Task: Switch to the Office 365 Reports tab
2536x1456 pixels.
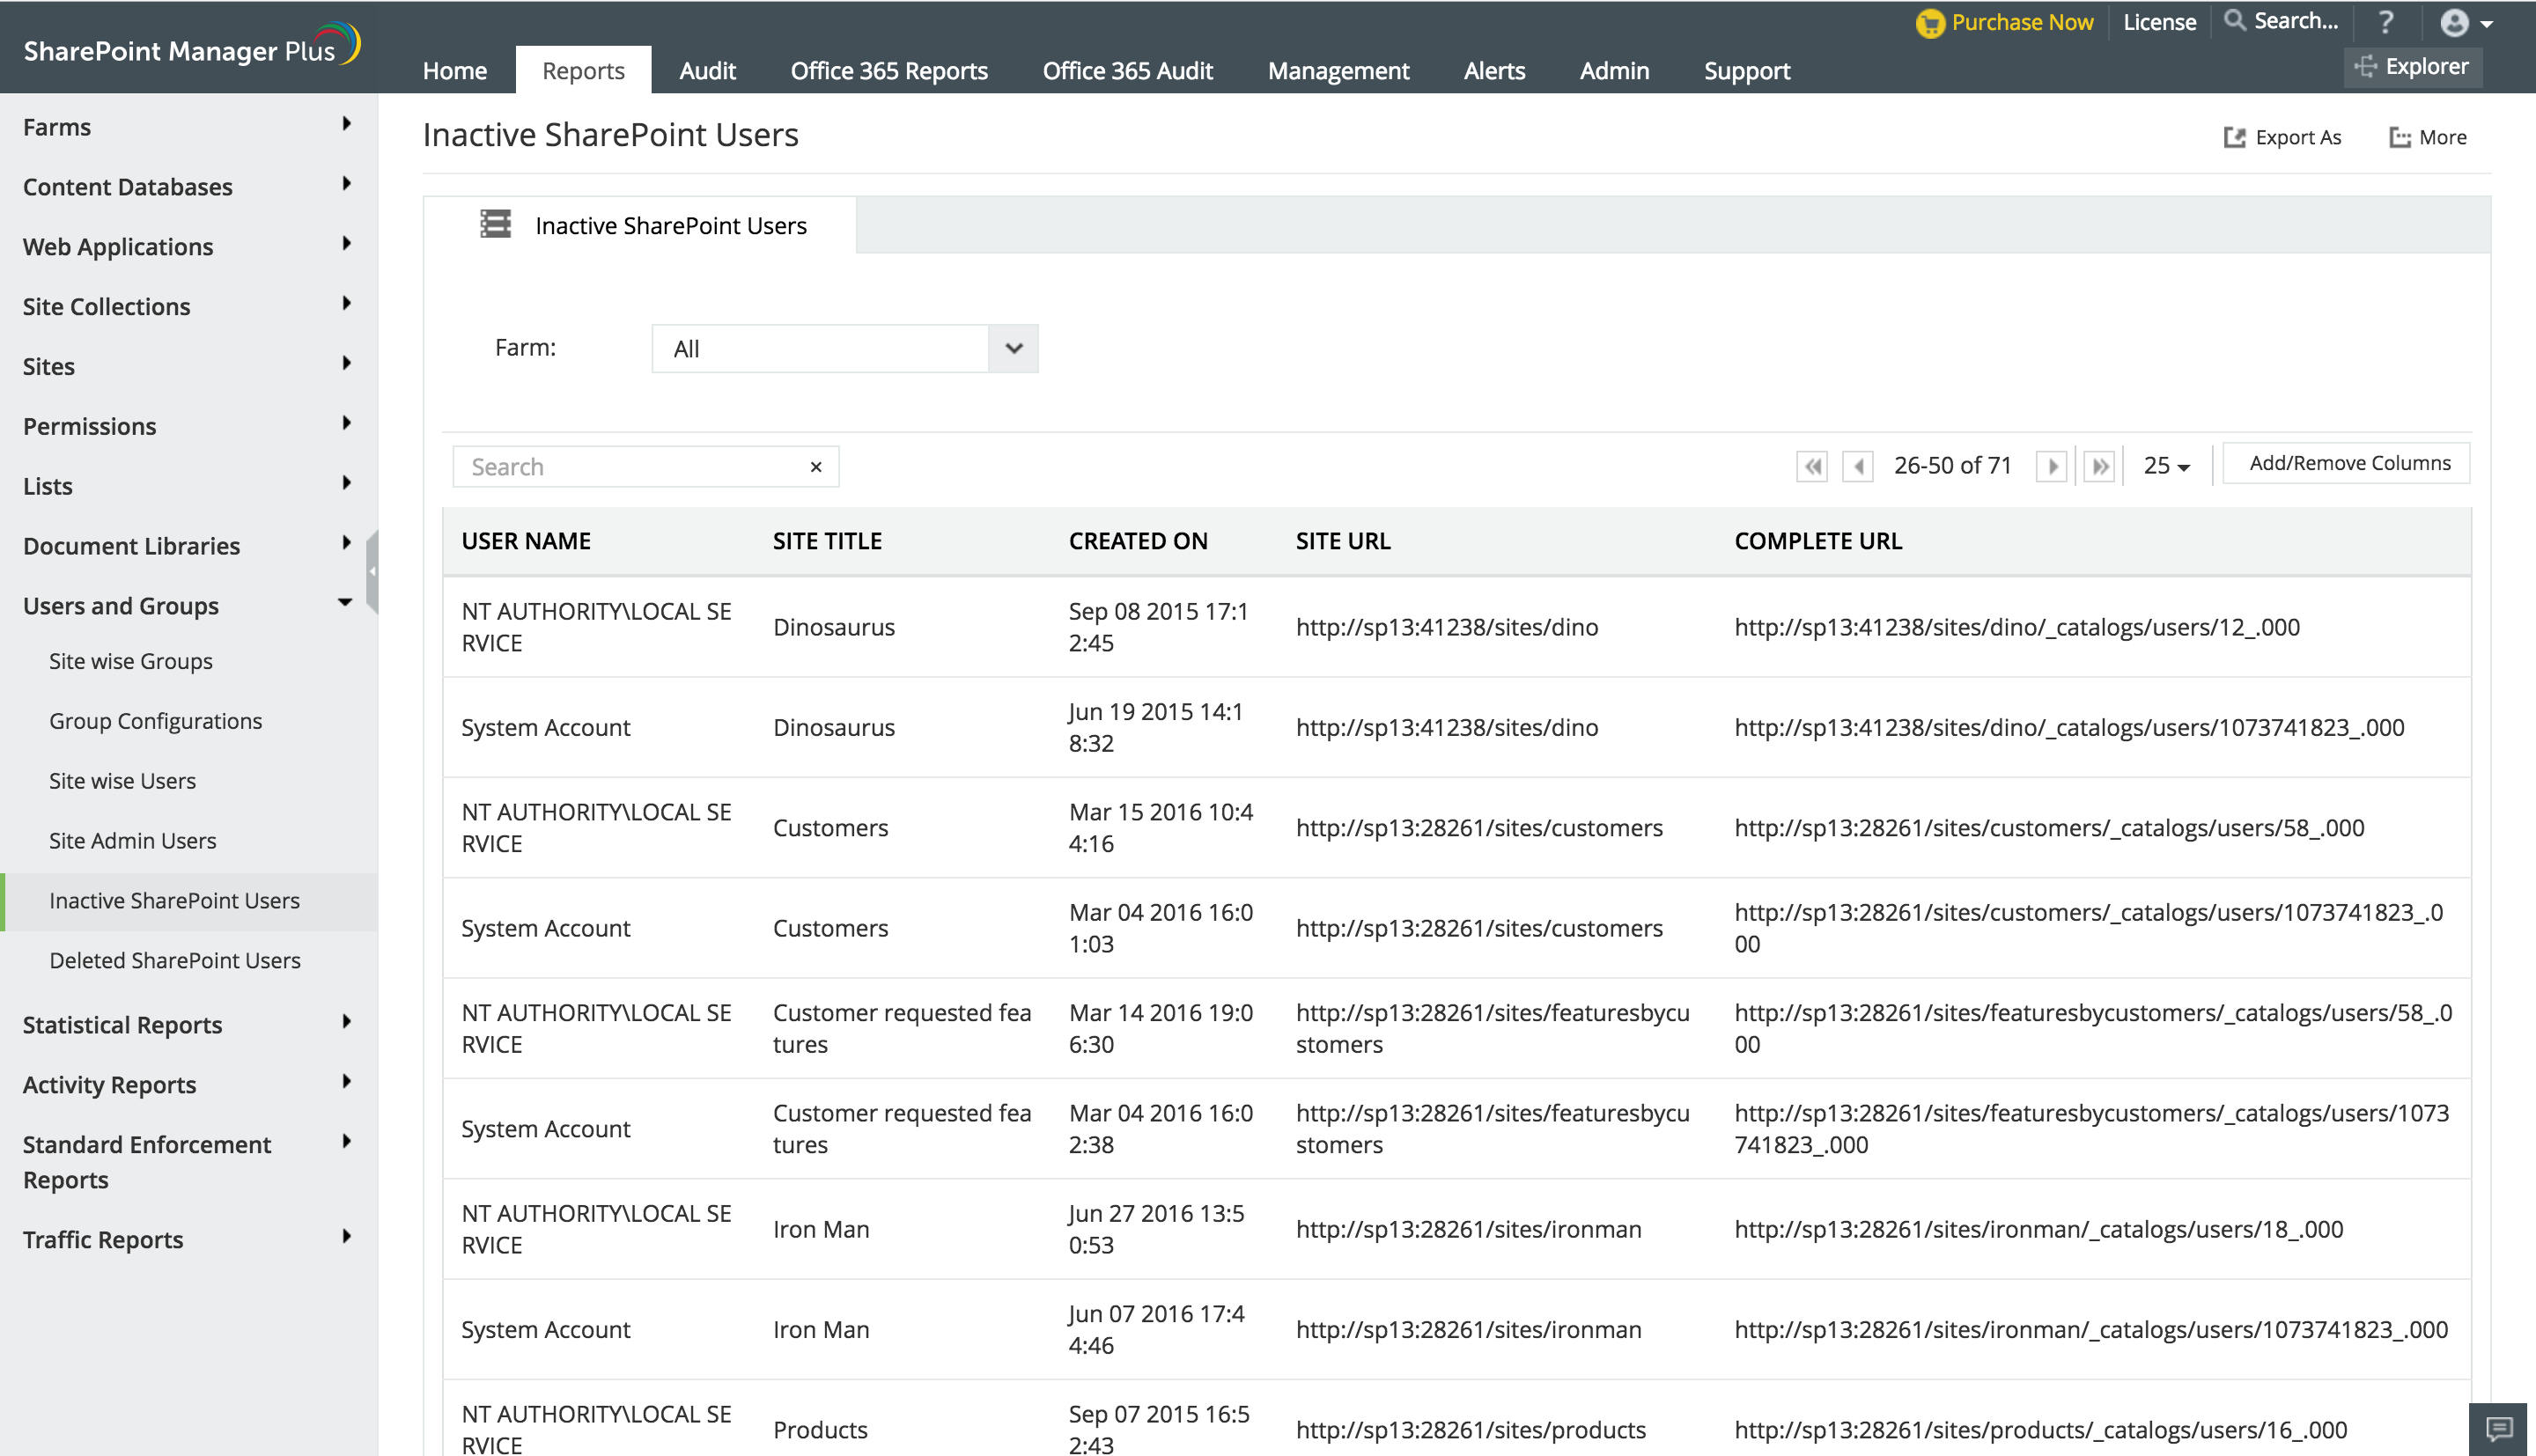Action: (x=888, y=71)
